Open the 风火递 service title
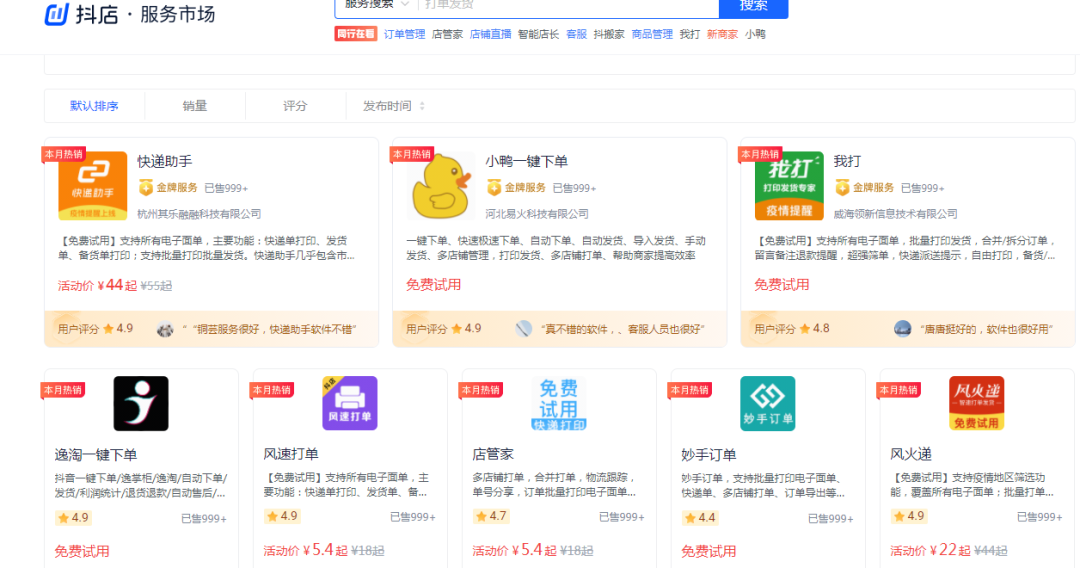The height and width of the screenshot is (568, 1080). point(911,454)
